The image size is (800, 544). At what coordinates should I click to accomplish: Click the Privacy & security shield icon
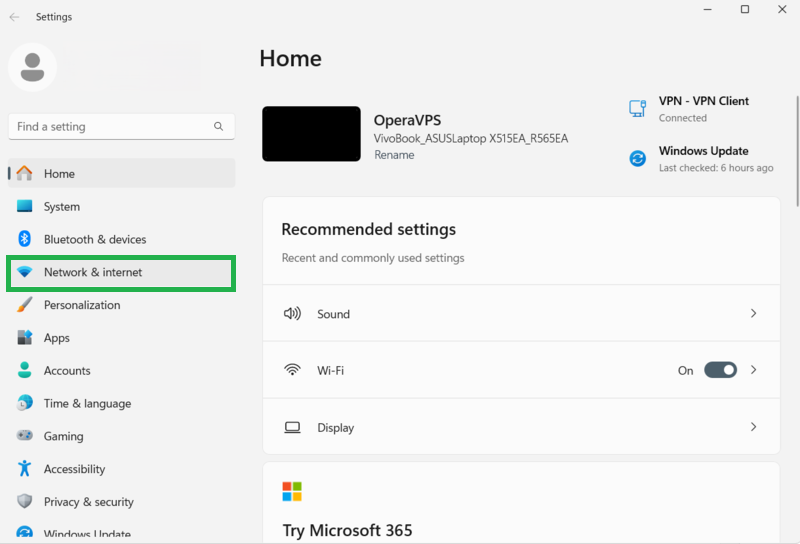(x=25, y=502)
